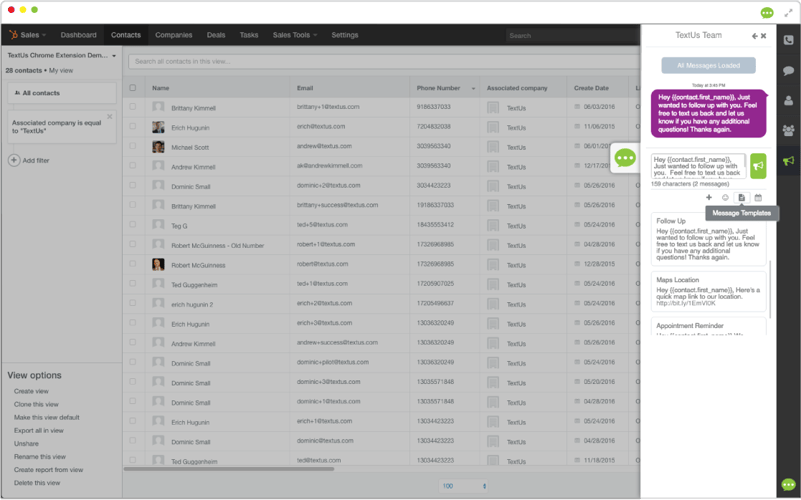Toggle fullscreen with the expand arrows icon

point(788,13)
